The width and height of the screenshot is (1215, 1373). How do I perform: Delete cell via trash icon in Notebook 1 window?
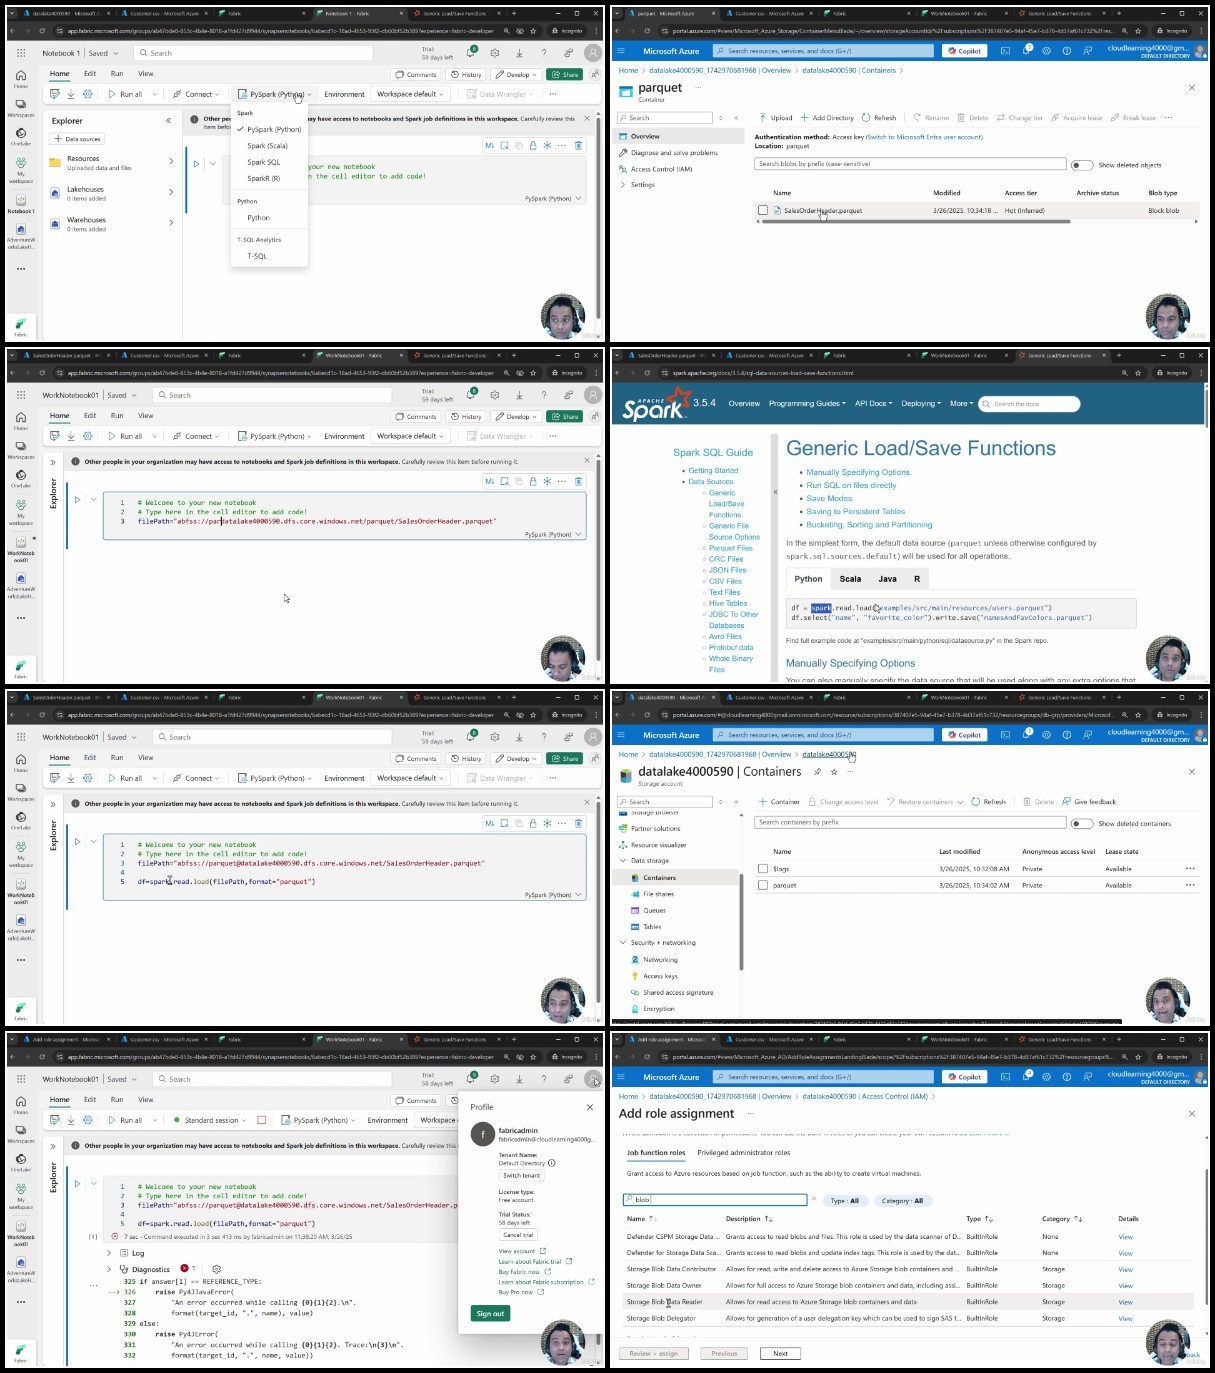click(578, 146)
